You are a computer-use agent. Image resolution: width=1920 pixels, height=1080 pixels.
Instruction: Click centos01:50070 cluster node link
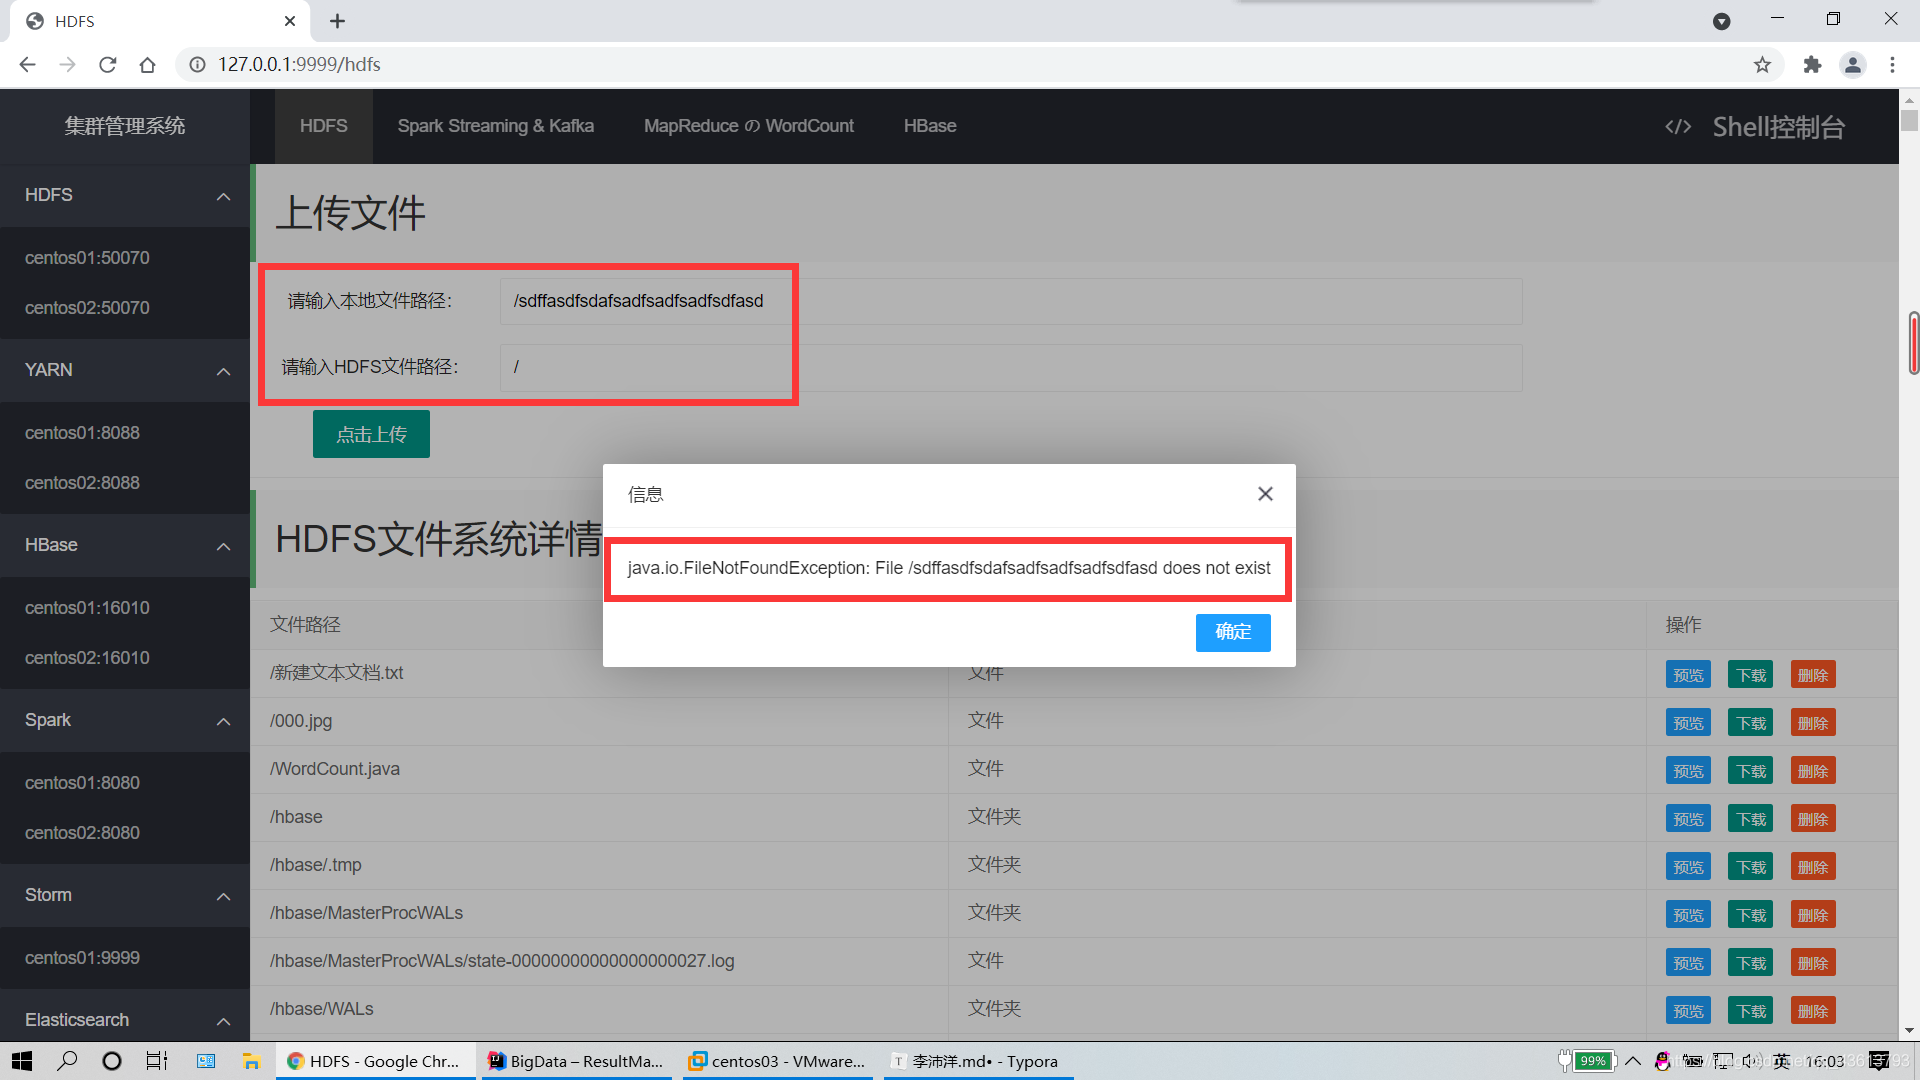tap(87, 257)
